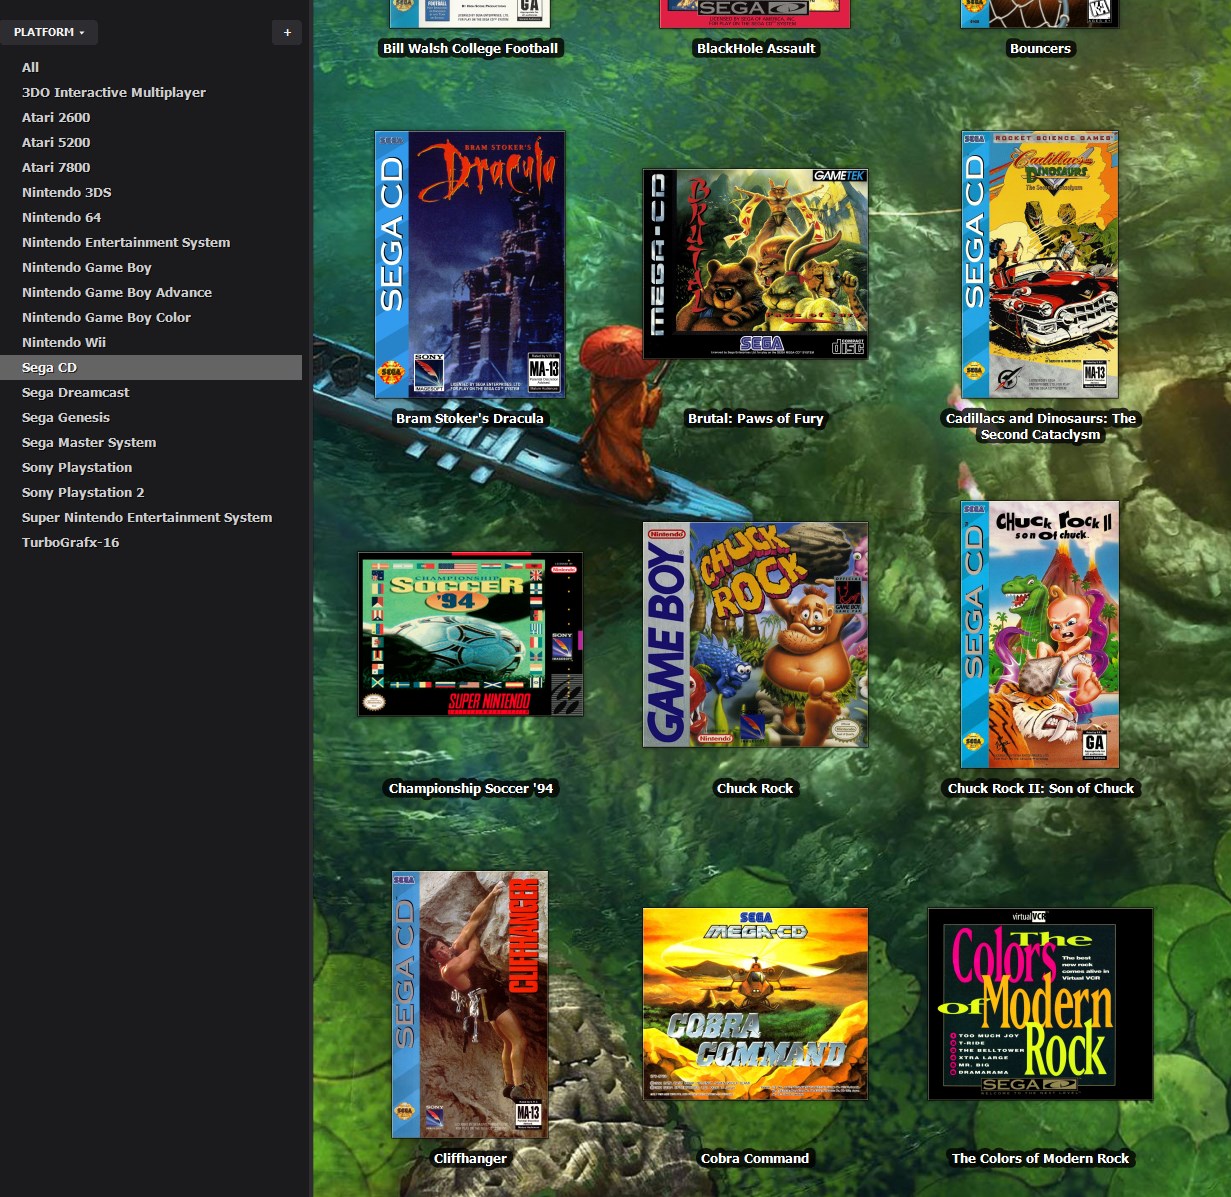This screenshot has width=1231, height=1197.
Task: Click the Chuck Rock title label
Action: coord(755,788)
